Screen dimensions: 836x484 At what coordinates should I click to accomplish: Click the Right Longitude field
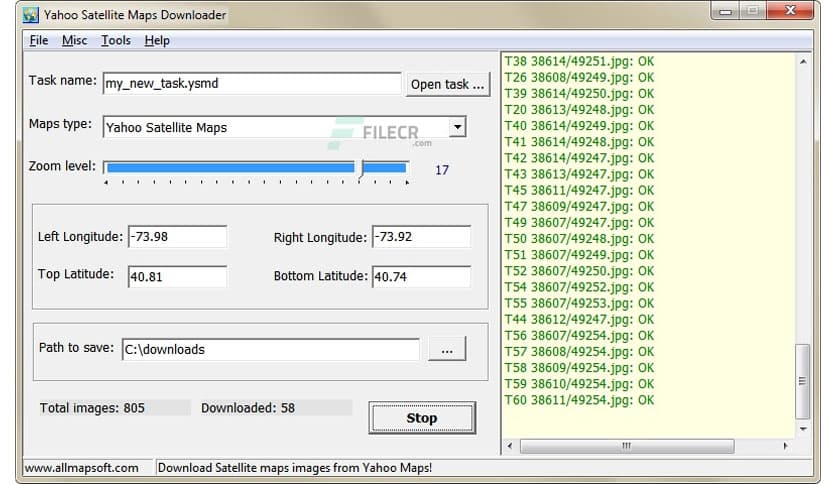(x=421, y=237)
